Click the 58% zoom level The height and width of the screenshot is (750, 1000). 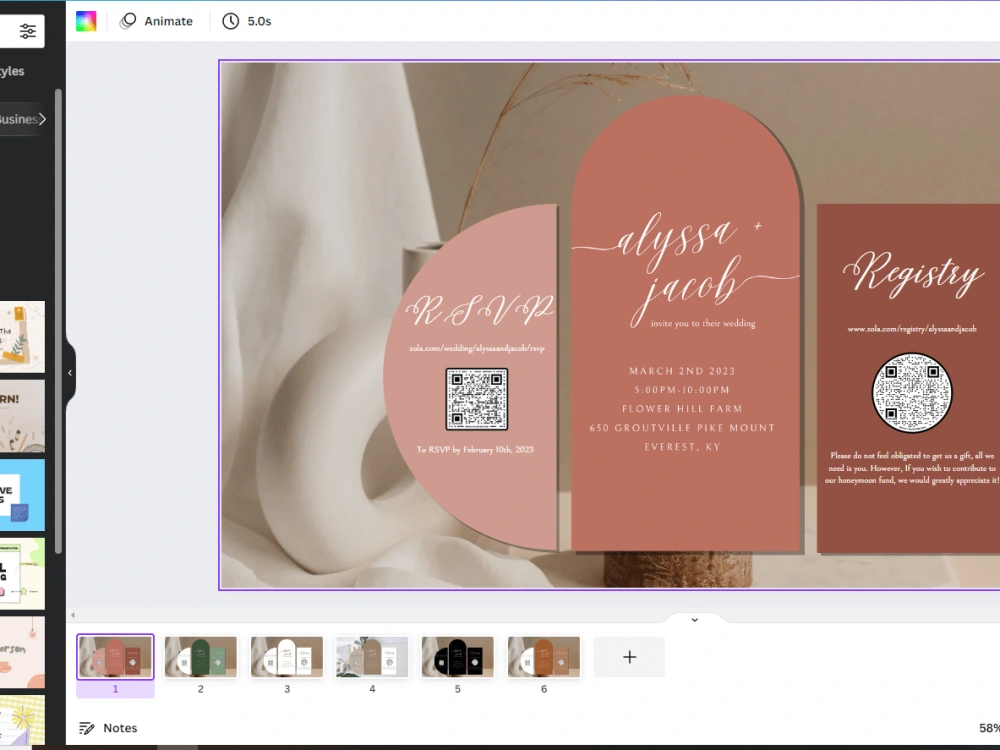tap(989, 728)
